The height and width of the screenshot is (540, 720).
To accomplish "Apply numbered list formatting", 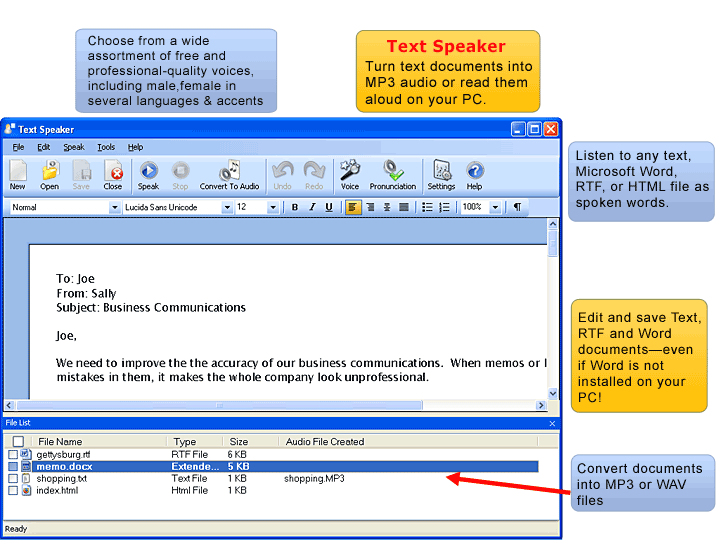I will click(x=444, y=207).
